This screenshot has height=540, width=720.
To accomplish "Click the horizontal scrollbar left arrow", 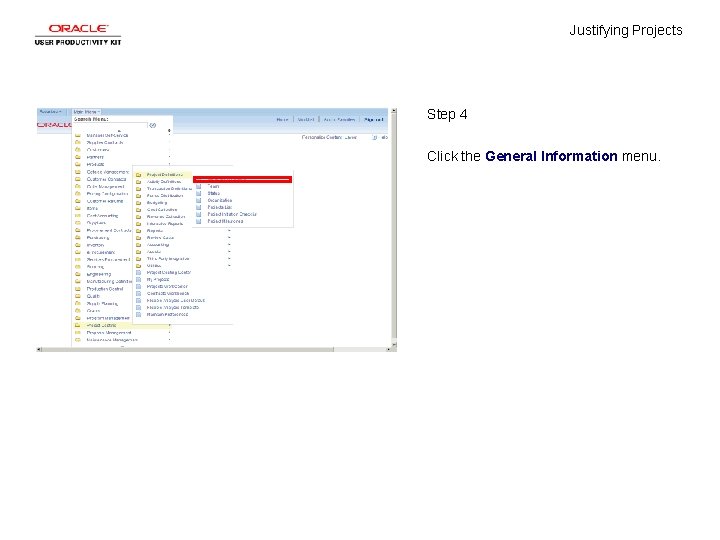I will point(39,349).
